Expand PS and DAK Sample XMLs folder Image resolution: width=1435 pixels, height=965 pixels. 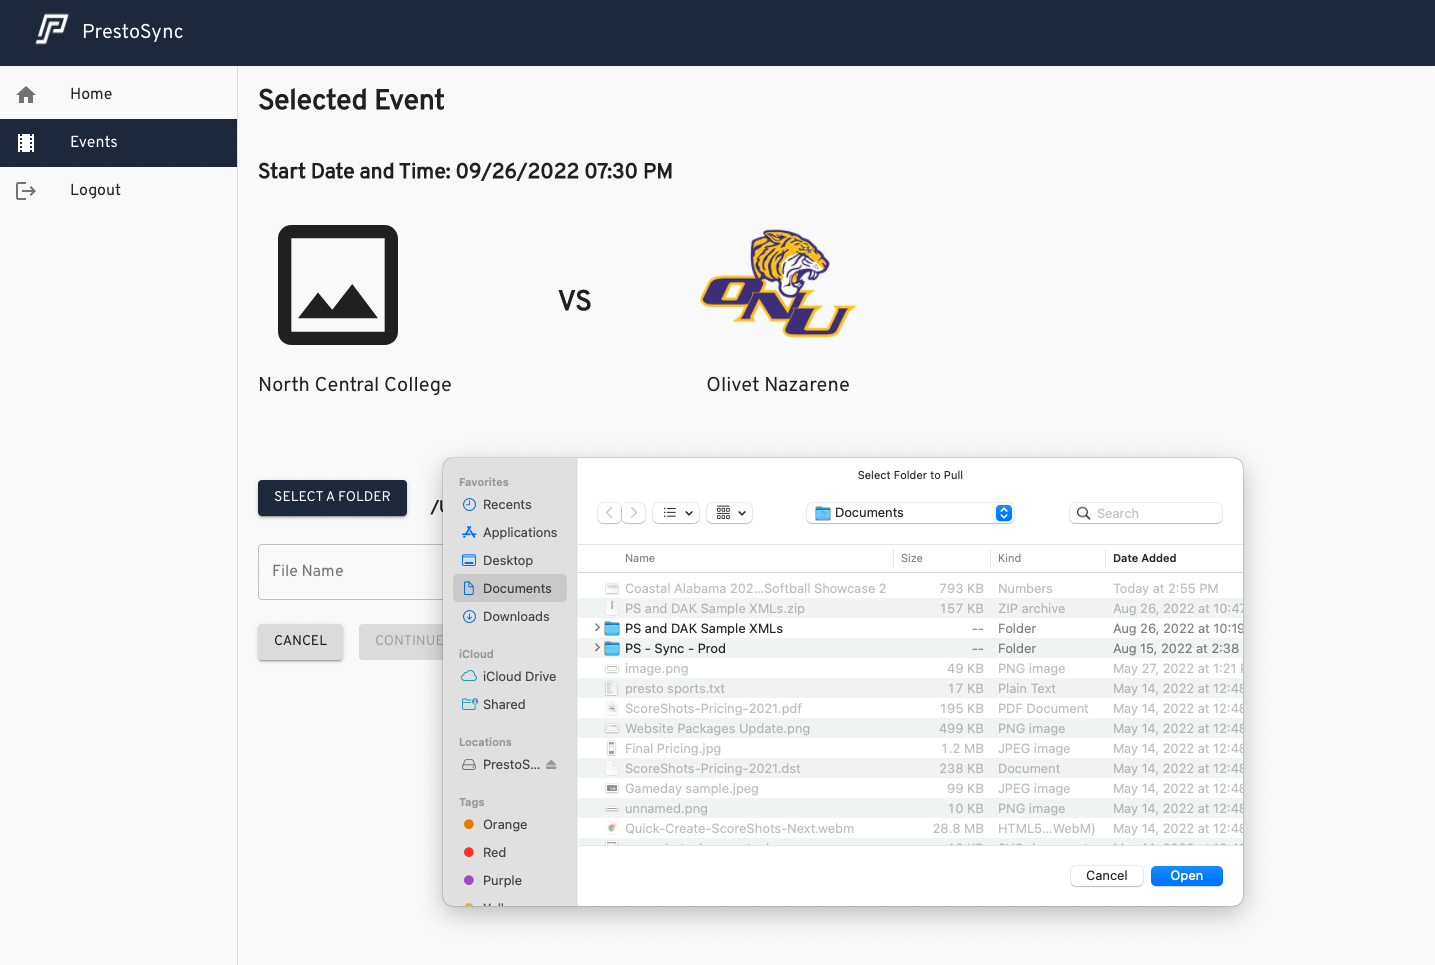coord(597,628)
